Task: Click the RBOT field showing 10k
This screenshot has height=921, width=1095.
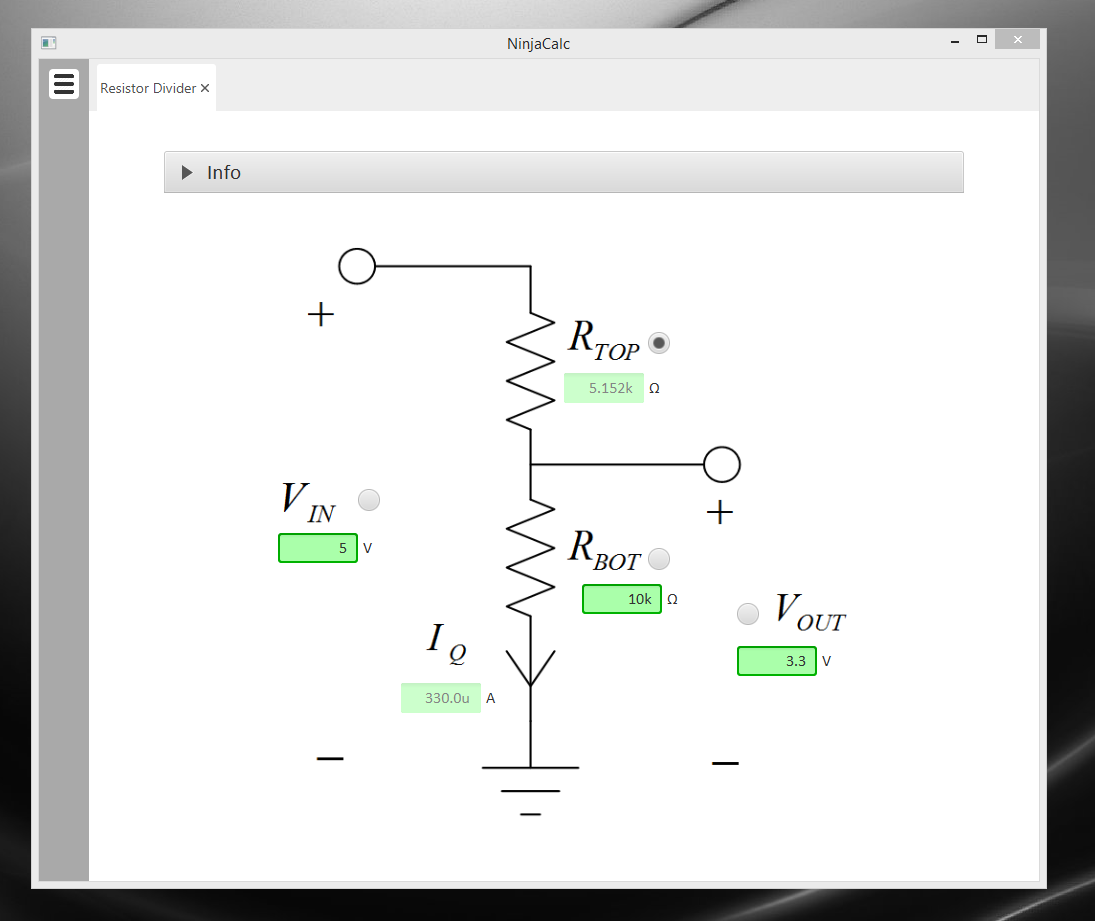Action: [x=621, y=599]
